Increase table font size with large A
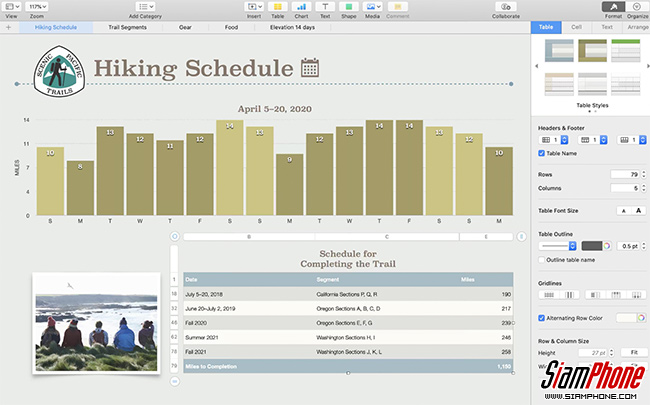 638,211
